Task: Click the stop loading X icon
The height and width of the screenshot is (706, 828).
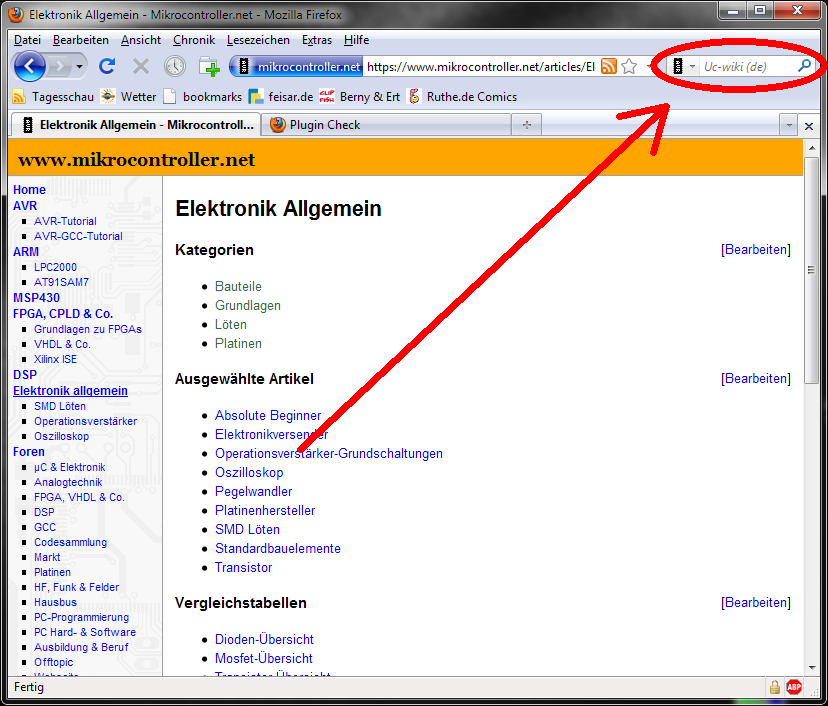Action: coord(140,67)
